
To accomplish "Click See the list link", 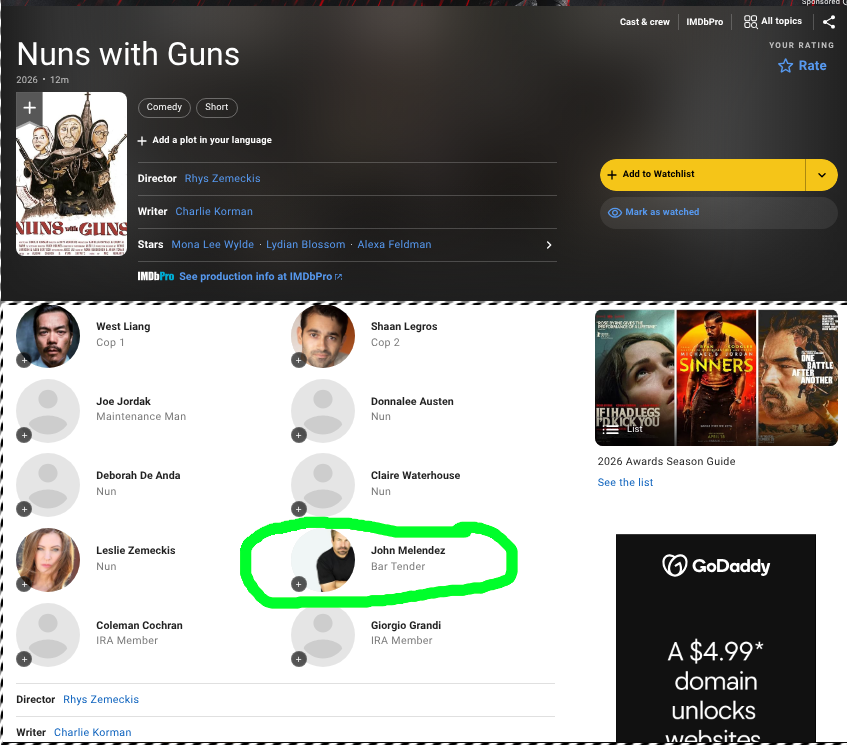I will pos(625,482).
